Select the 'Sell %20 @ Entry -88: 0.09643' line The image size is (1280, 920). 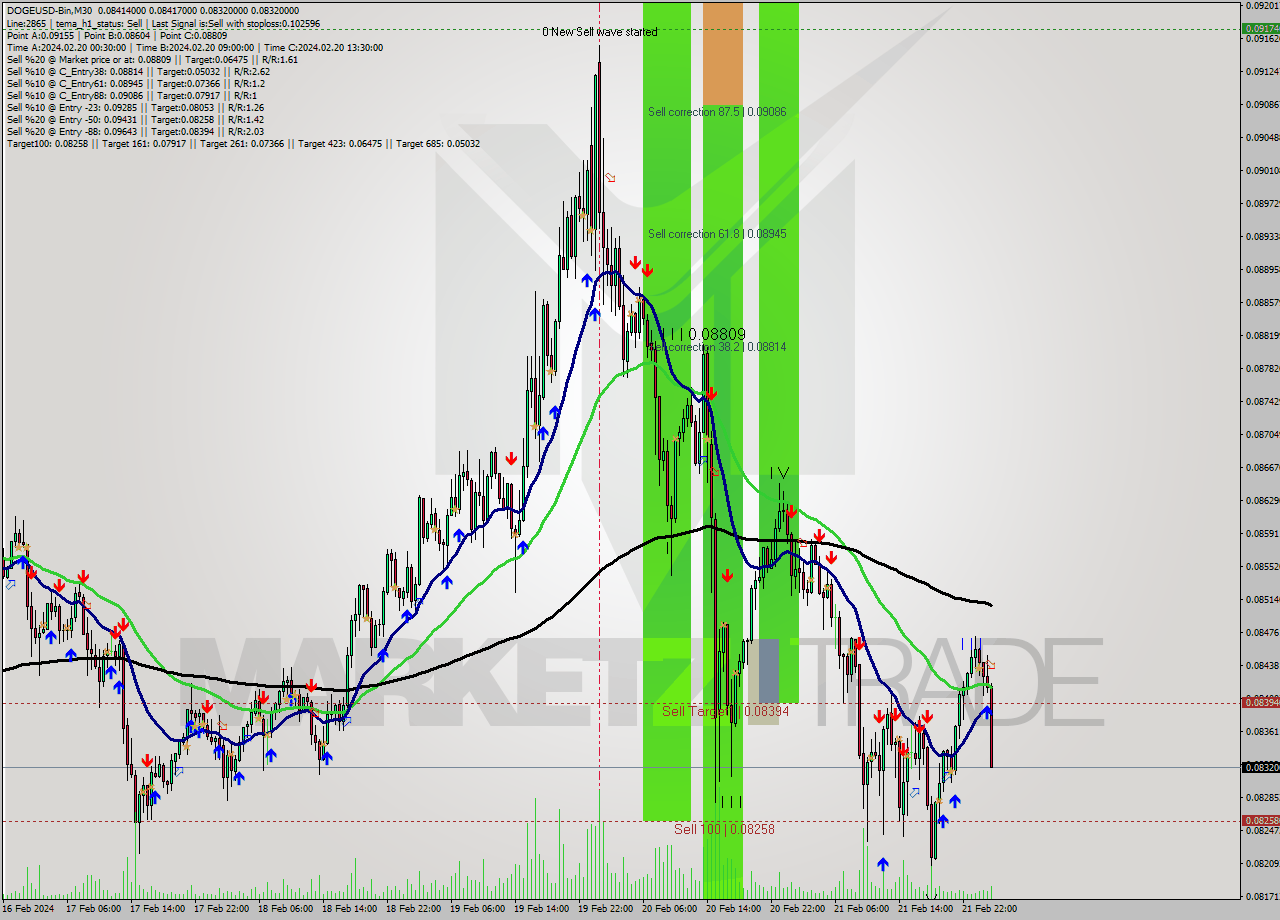[x=135, y=131]
